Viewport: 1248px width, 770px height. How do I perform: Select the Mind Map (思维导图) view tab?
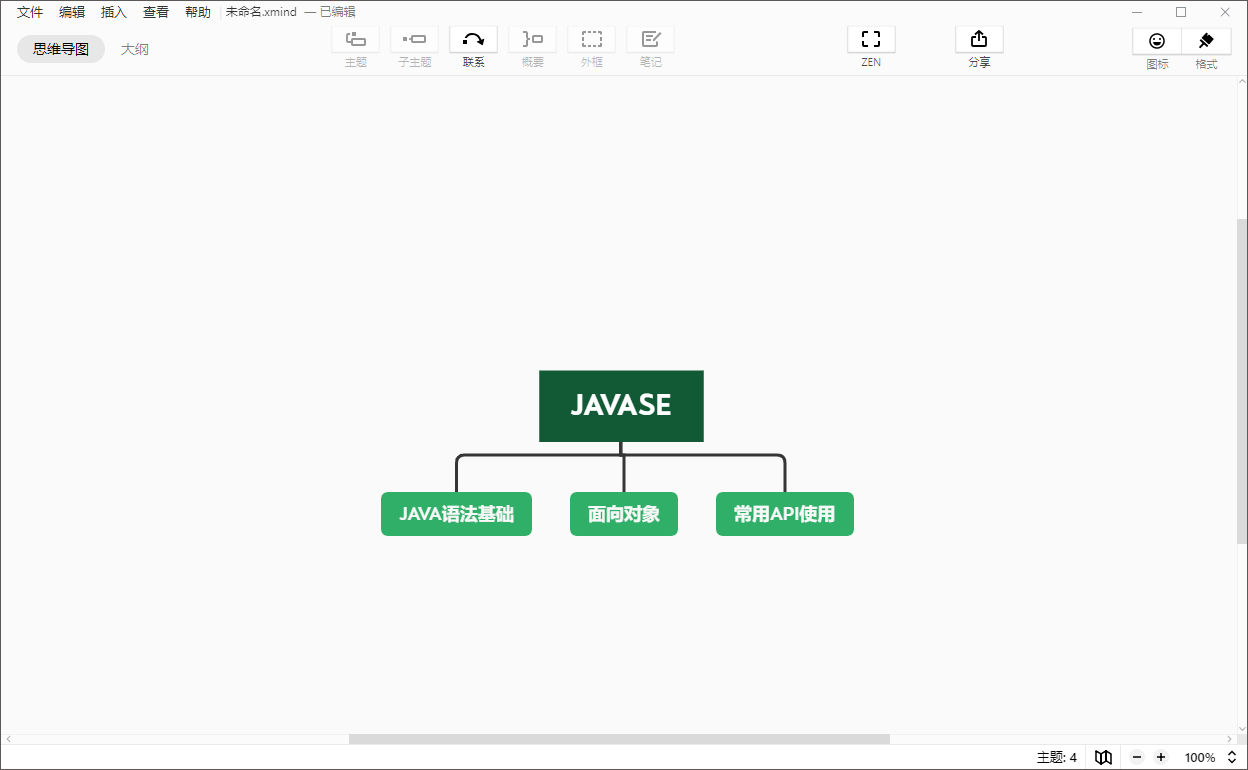pyautogui.click(x=61, y=49)
